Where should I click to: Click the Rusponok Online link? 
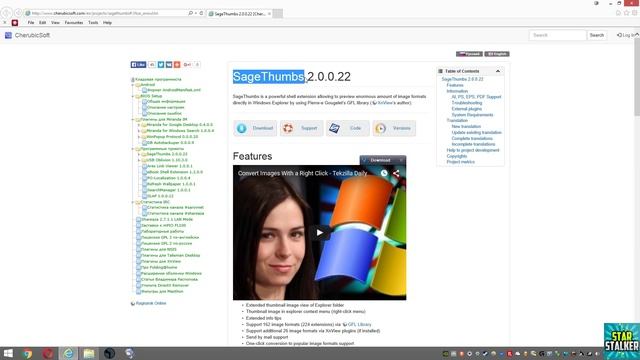[x=151, y=303]
